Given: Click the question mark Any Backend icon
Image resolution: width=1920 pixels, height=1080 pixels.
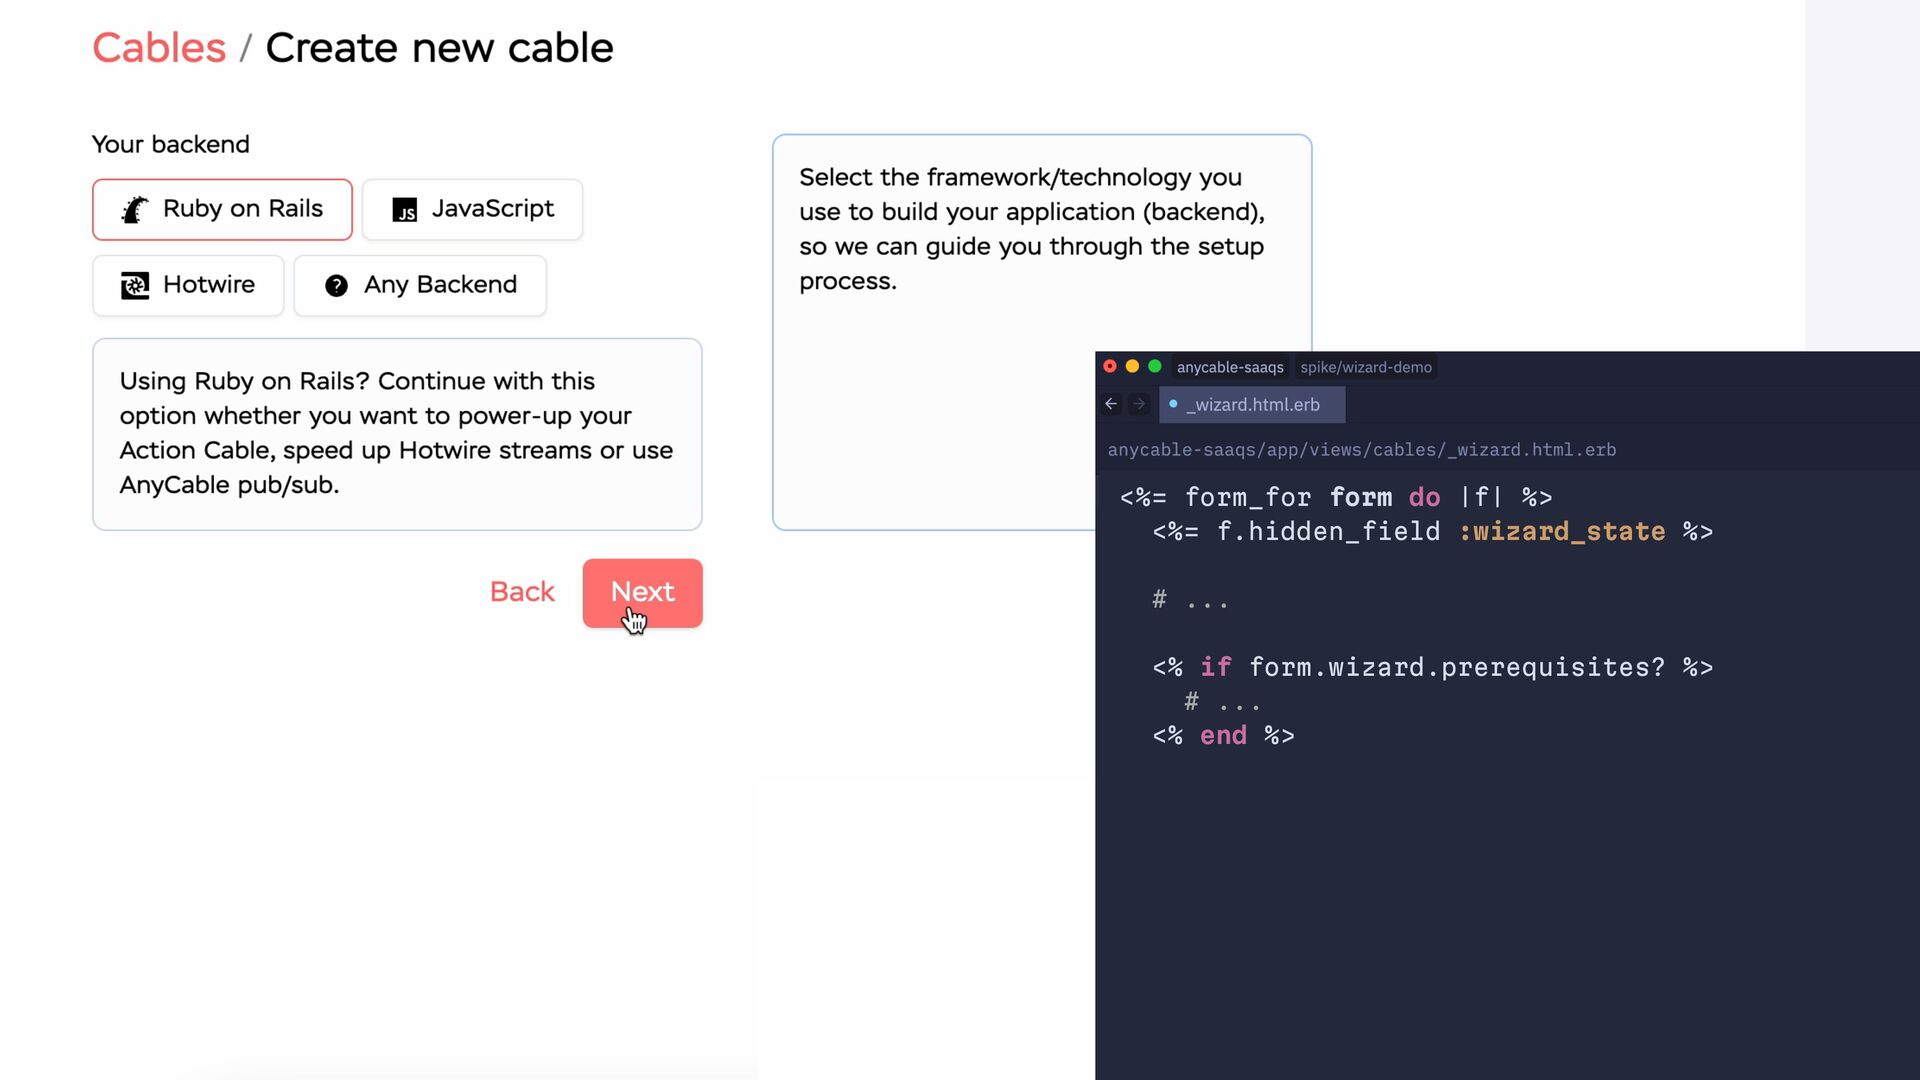Looking at the screenshot, I should (336, 286).
